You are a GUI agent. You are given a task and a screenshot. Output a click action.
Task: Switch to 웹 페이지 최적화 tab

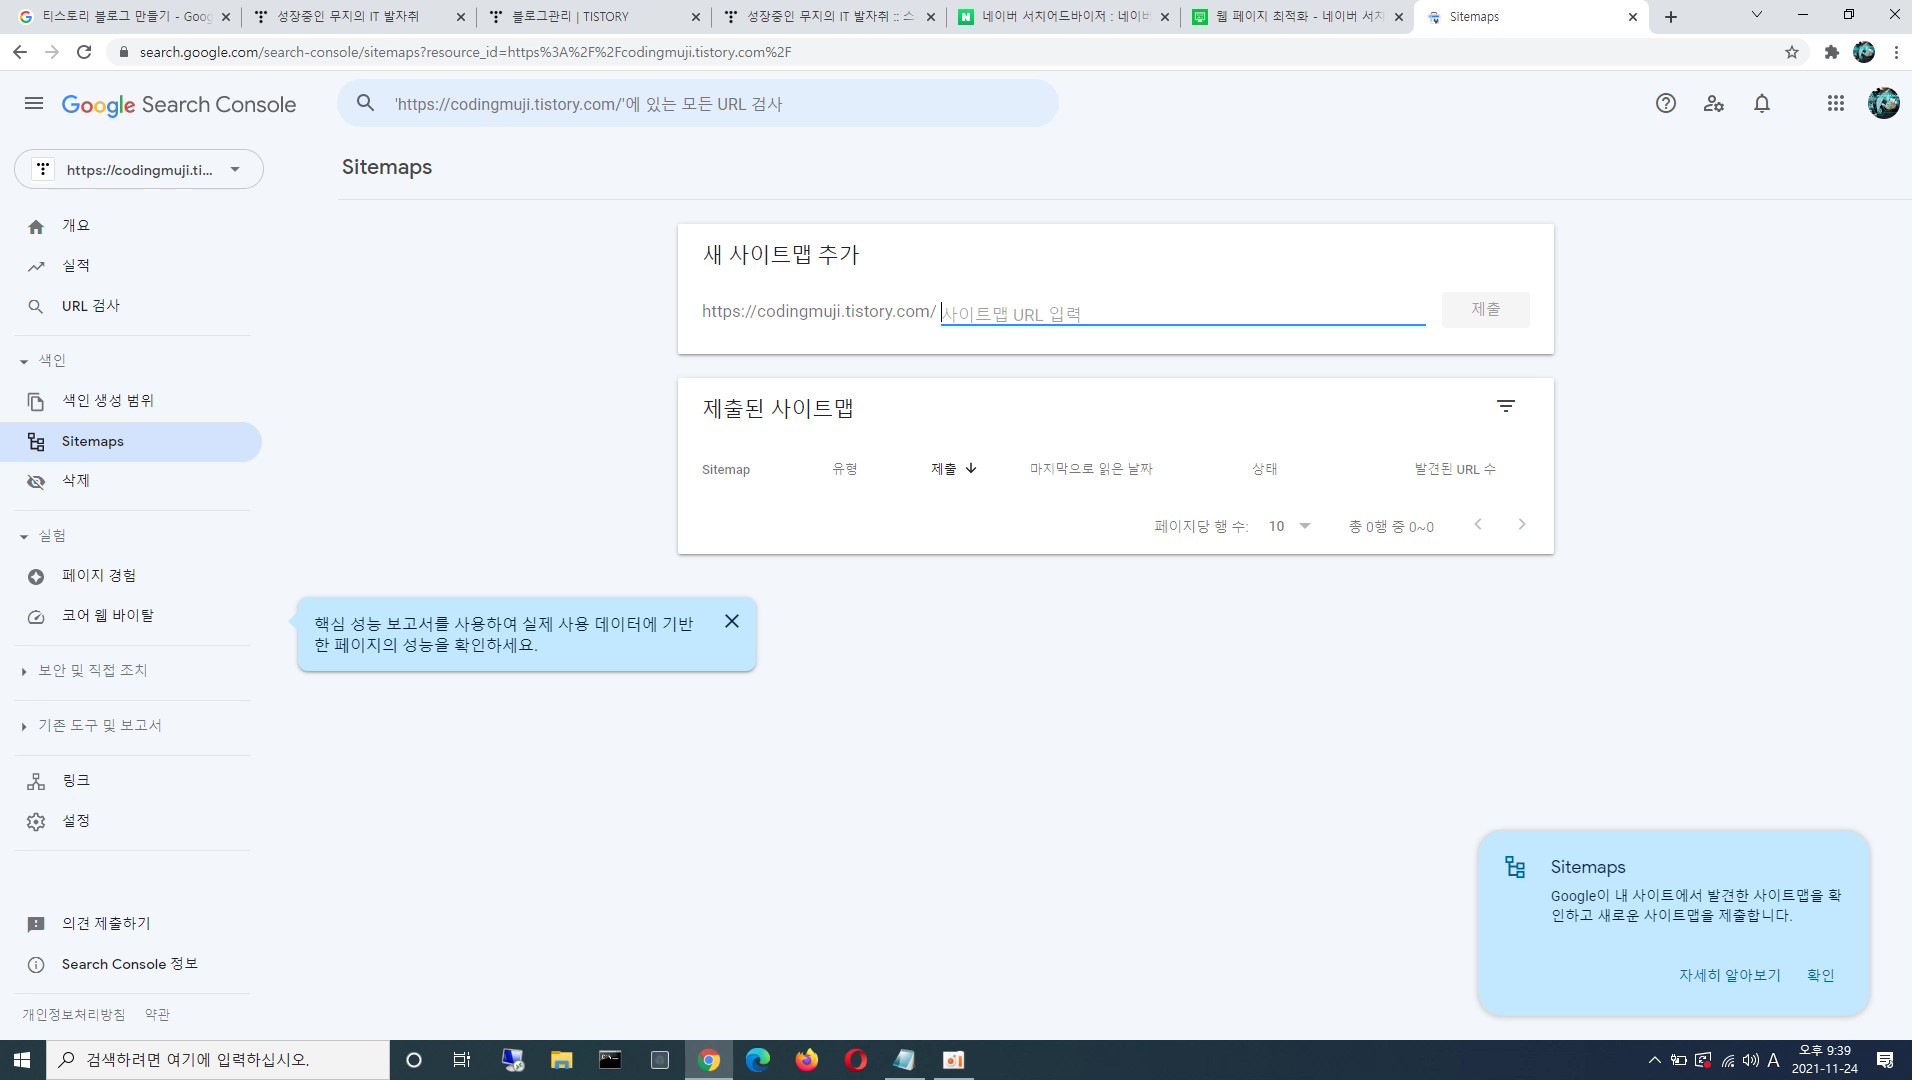click(x=1297, y=17)
